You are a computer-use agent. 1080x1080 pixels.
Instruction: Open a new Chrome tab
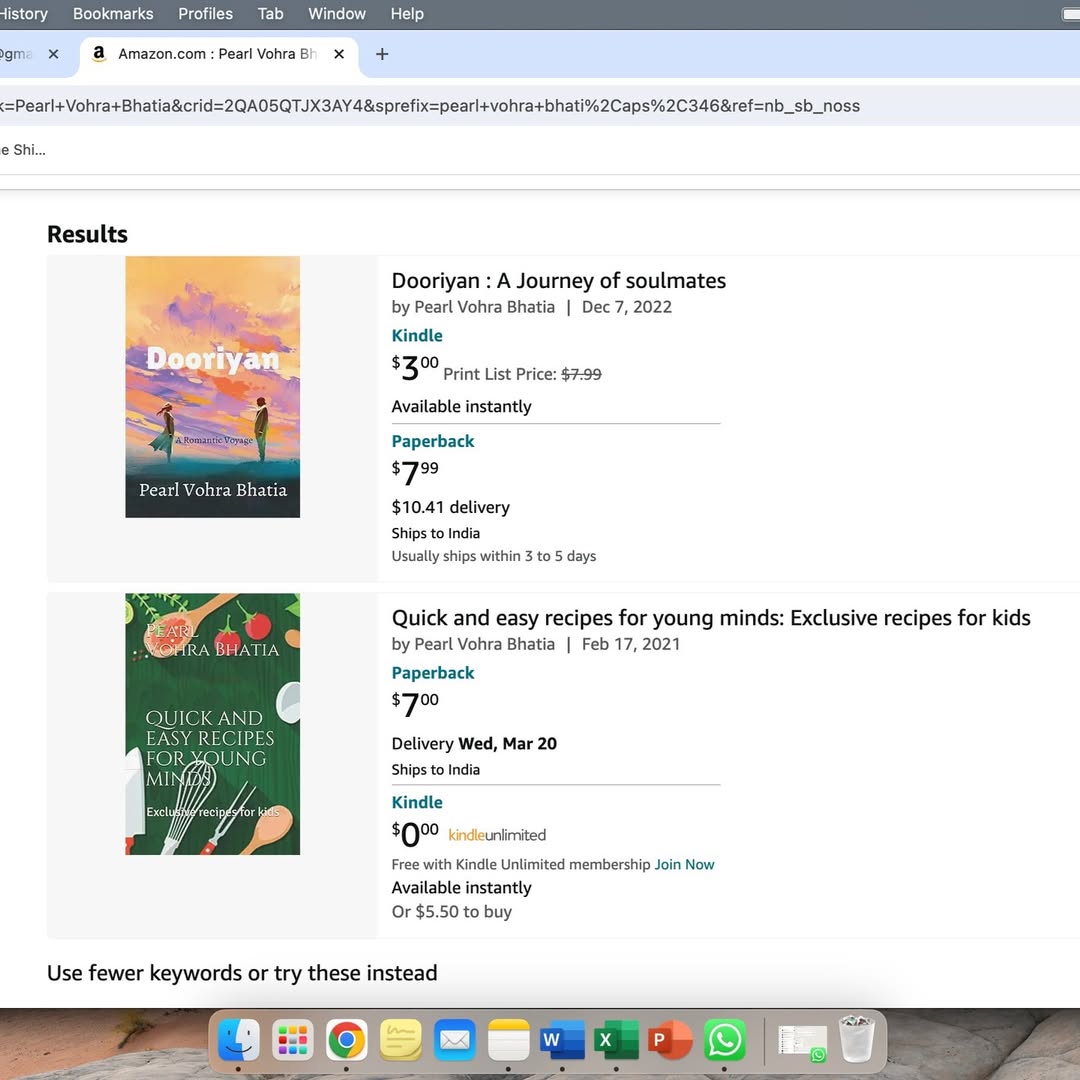(382, 54)
